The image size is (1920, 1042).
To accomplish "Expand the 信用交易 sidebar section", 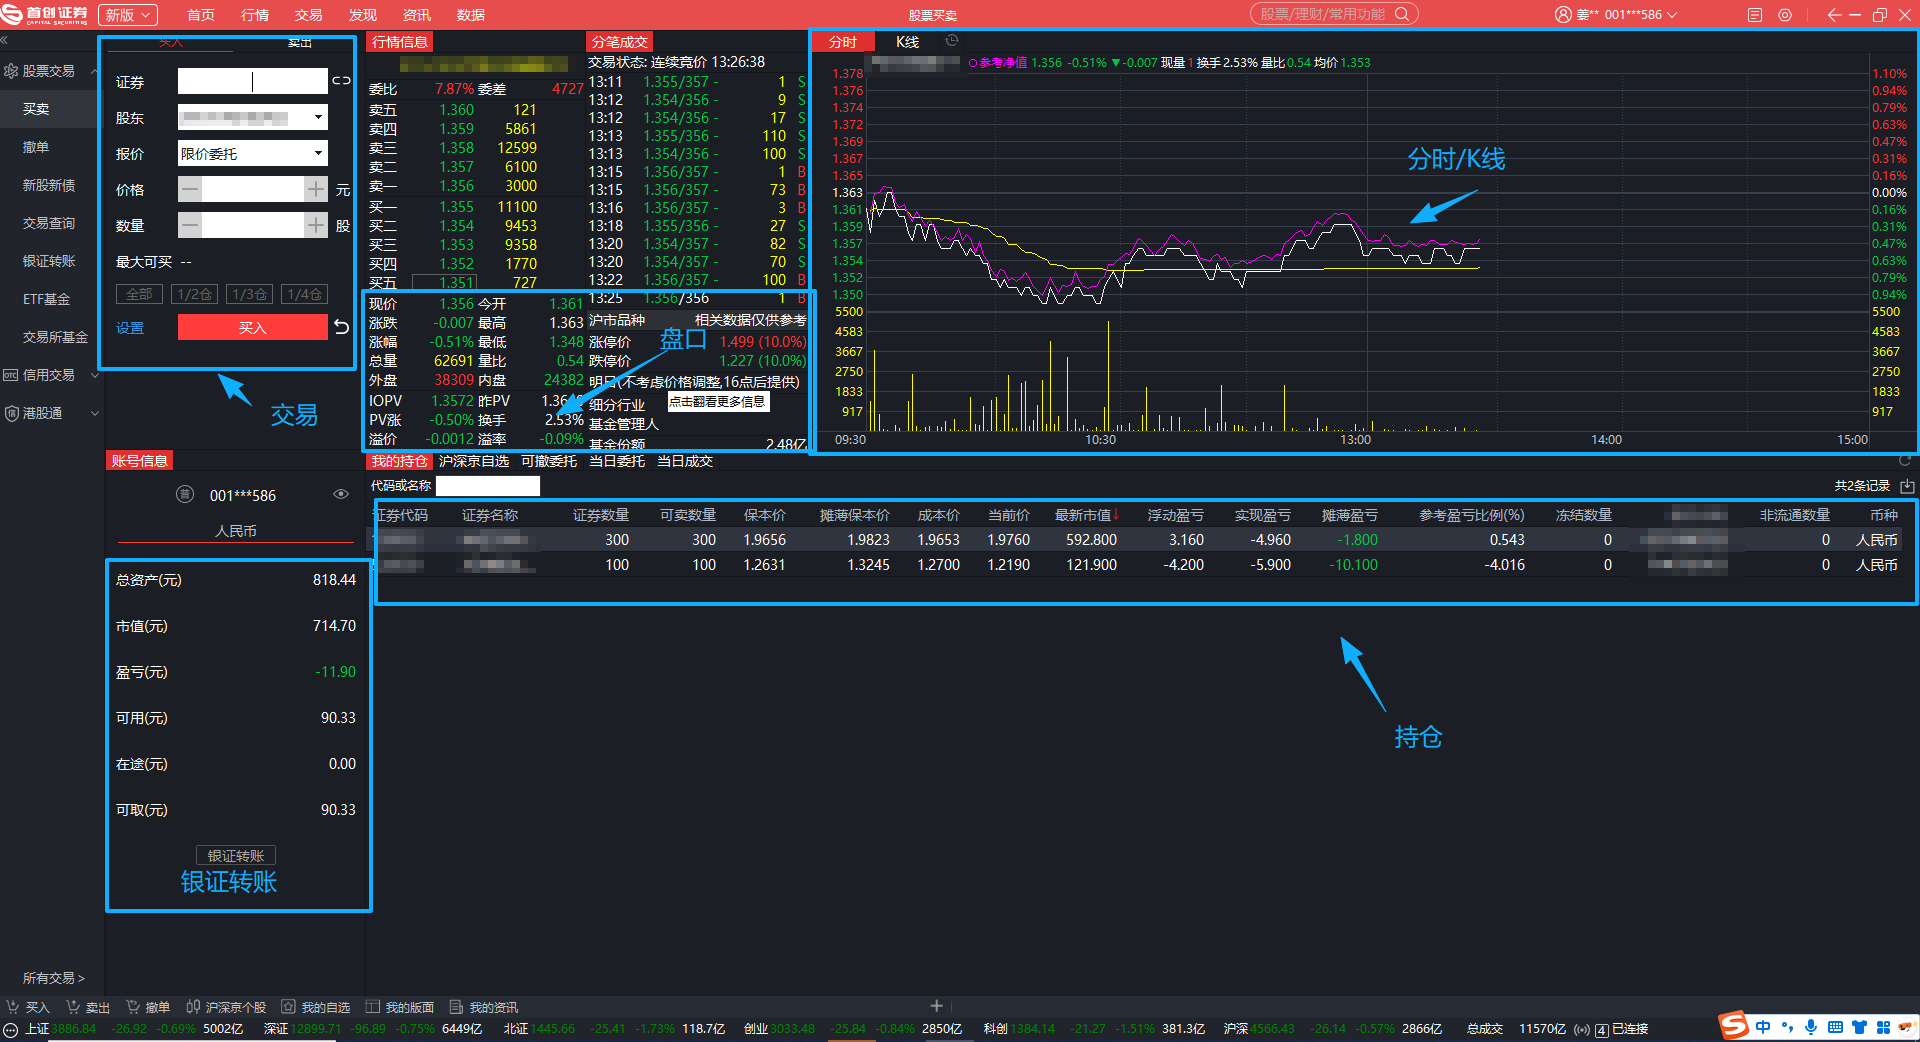I will 50,375.
